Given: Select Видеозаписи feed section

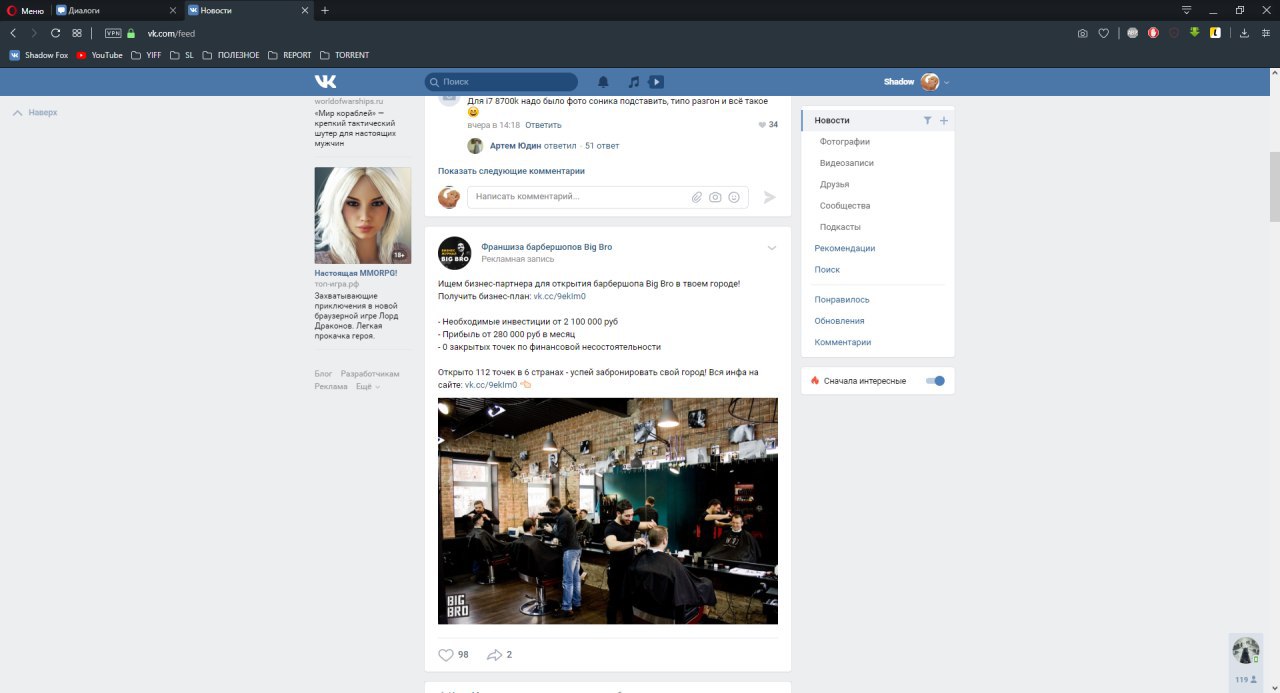Looking at the screenshot, I should pyautogui.click(x=846, y=163).
